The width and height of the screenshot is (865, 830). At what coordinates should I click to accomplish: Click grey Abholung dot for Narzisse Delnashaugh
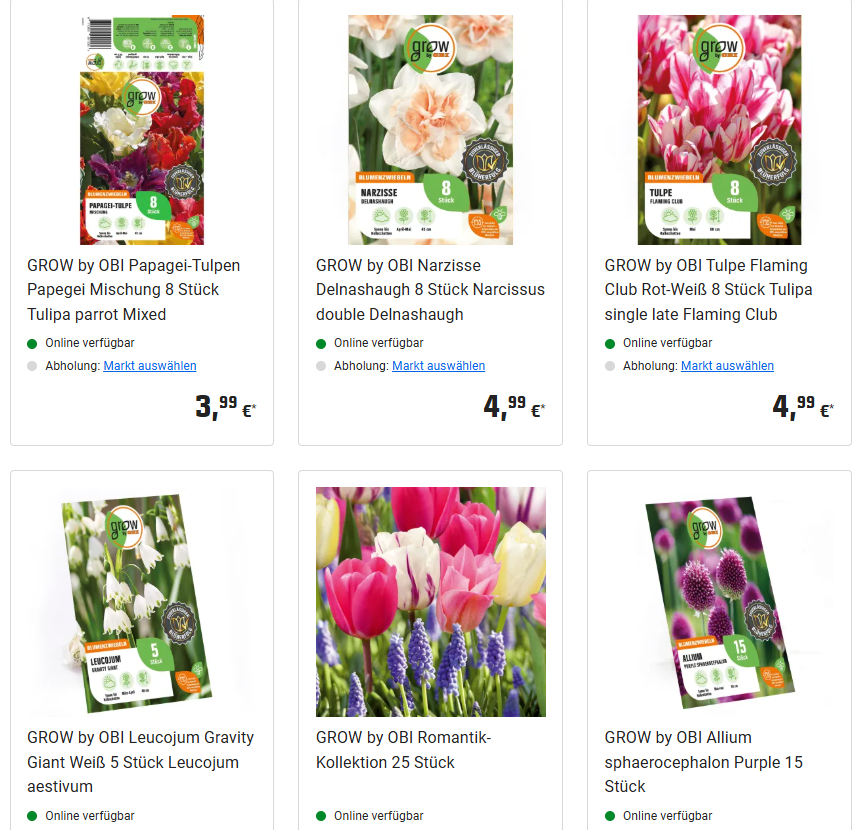pyautogui.click(x=321, y=366)
